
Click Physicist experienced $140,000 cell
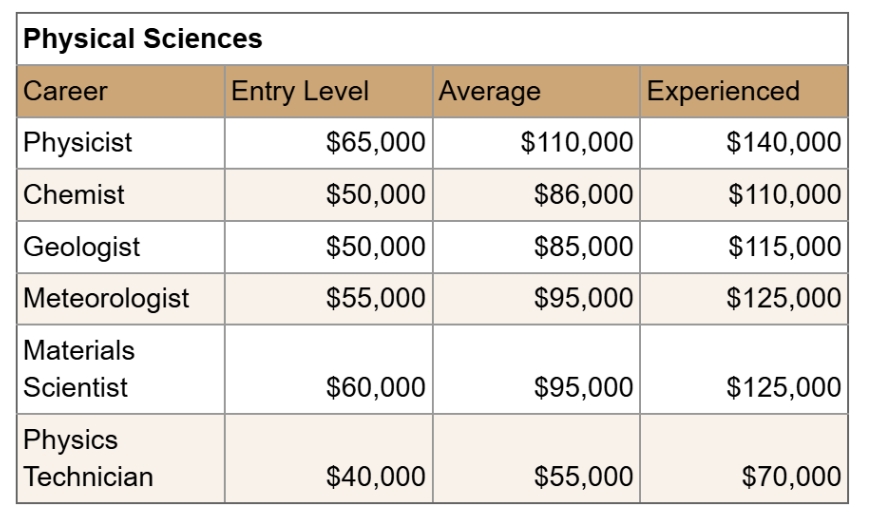(x=784, y=143)
